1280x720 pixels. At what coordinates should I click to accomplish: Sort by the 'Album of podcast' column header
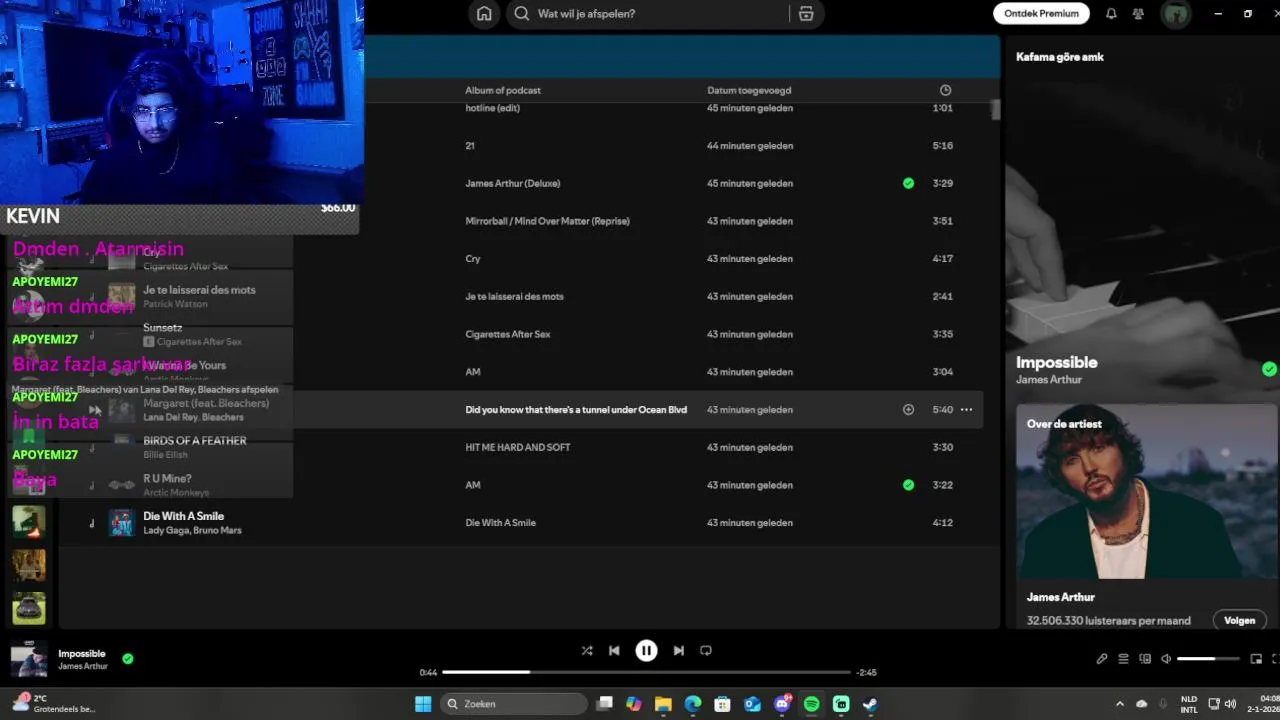point(503,90)
